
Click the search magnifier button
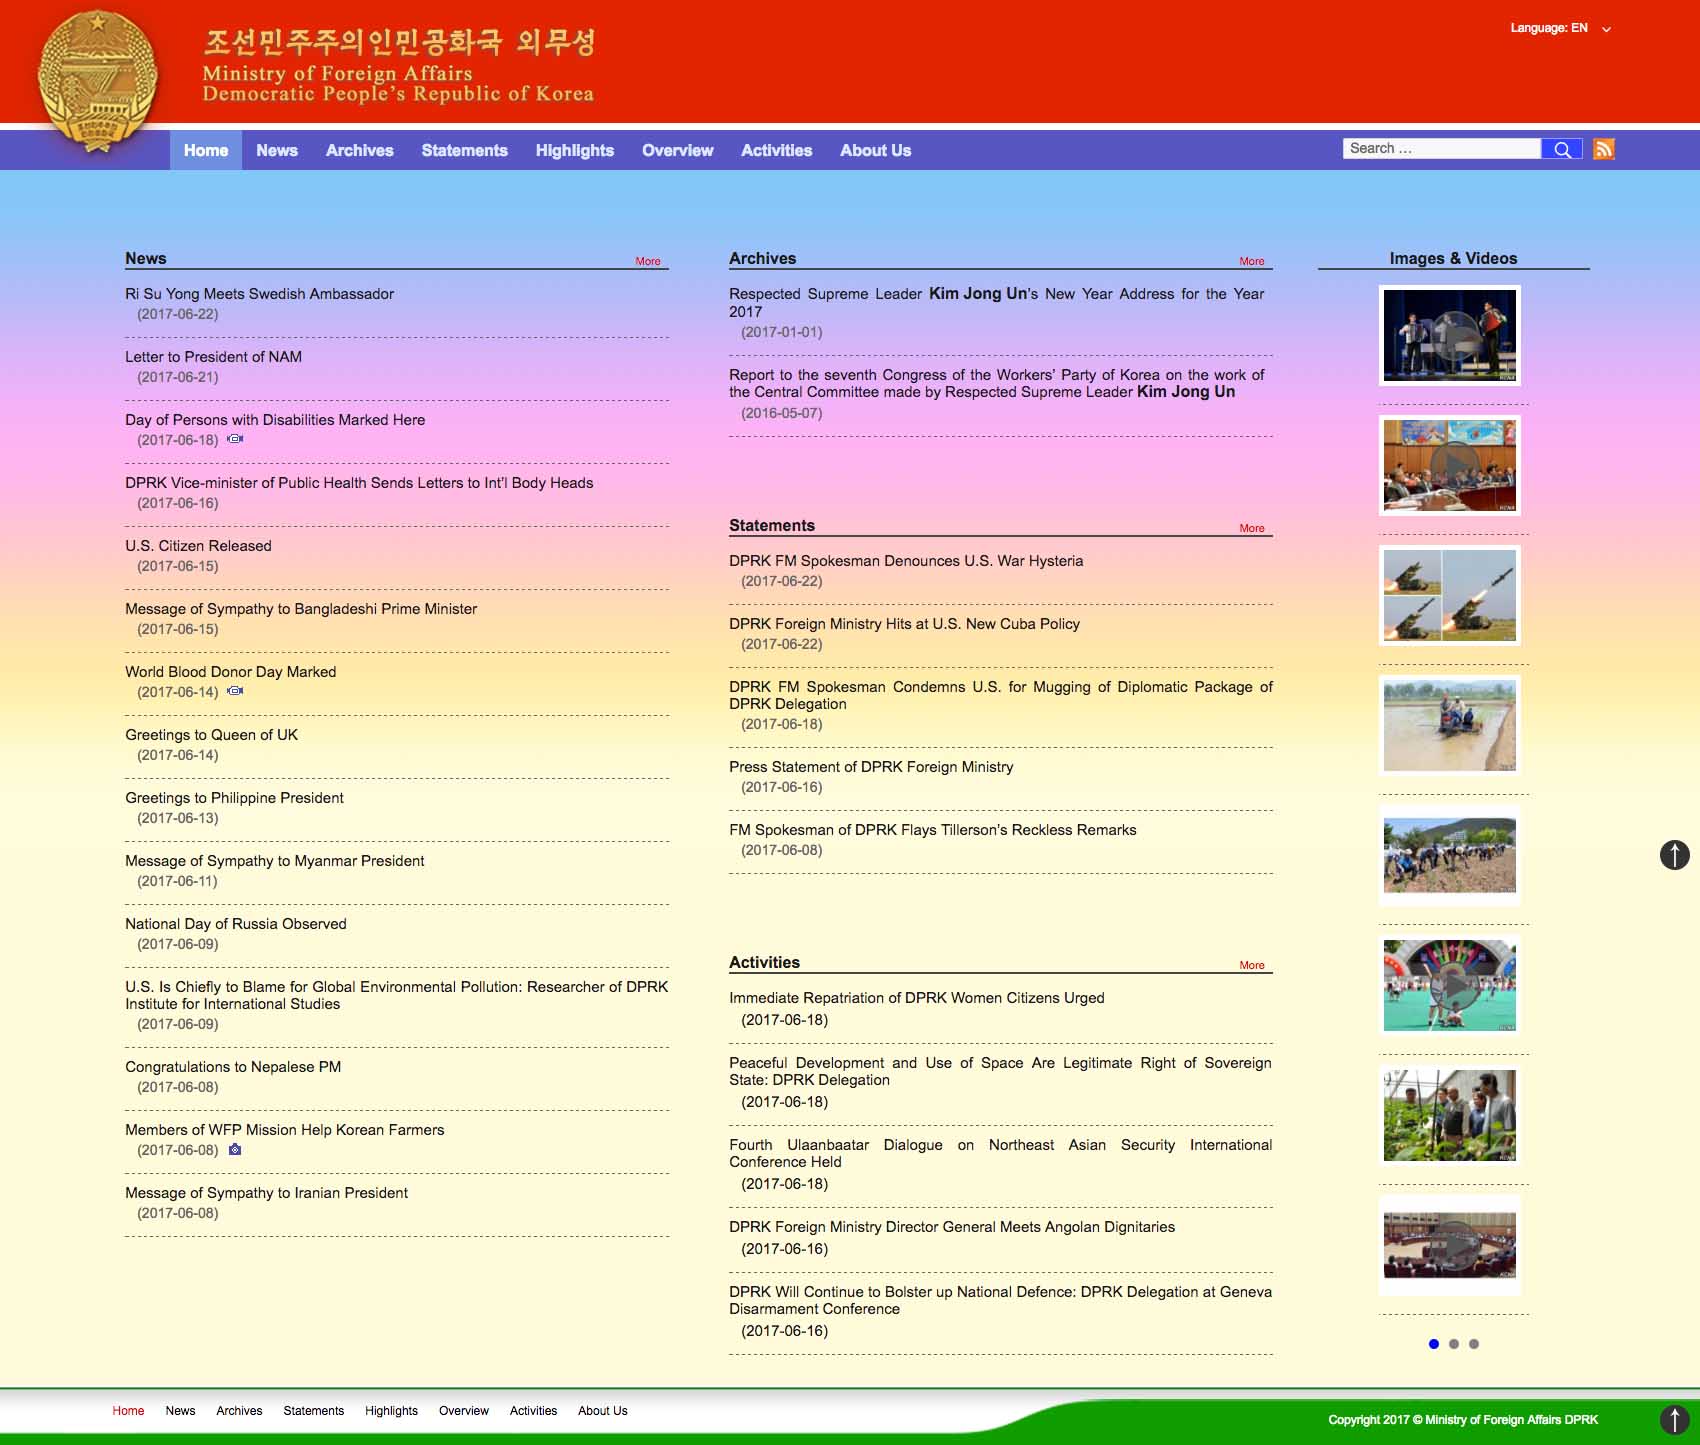click(x=1561, y=149)
